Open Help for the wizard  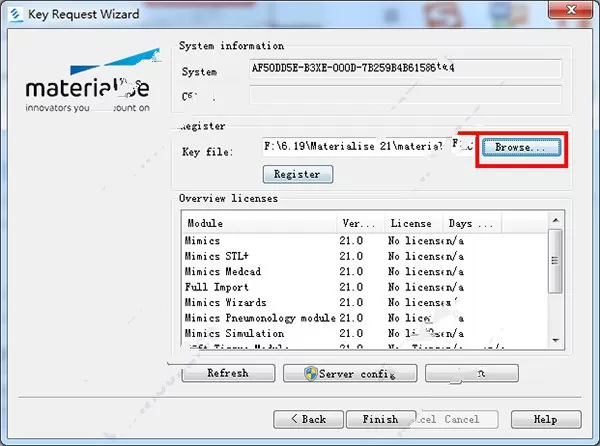pyautogui.click(x=546, y=419)
